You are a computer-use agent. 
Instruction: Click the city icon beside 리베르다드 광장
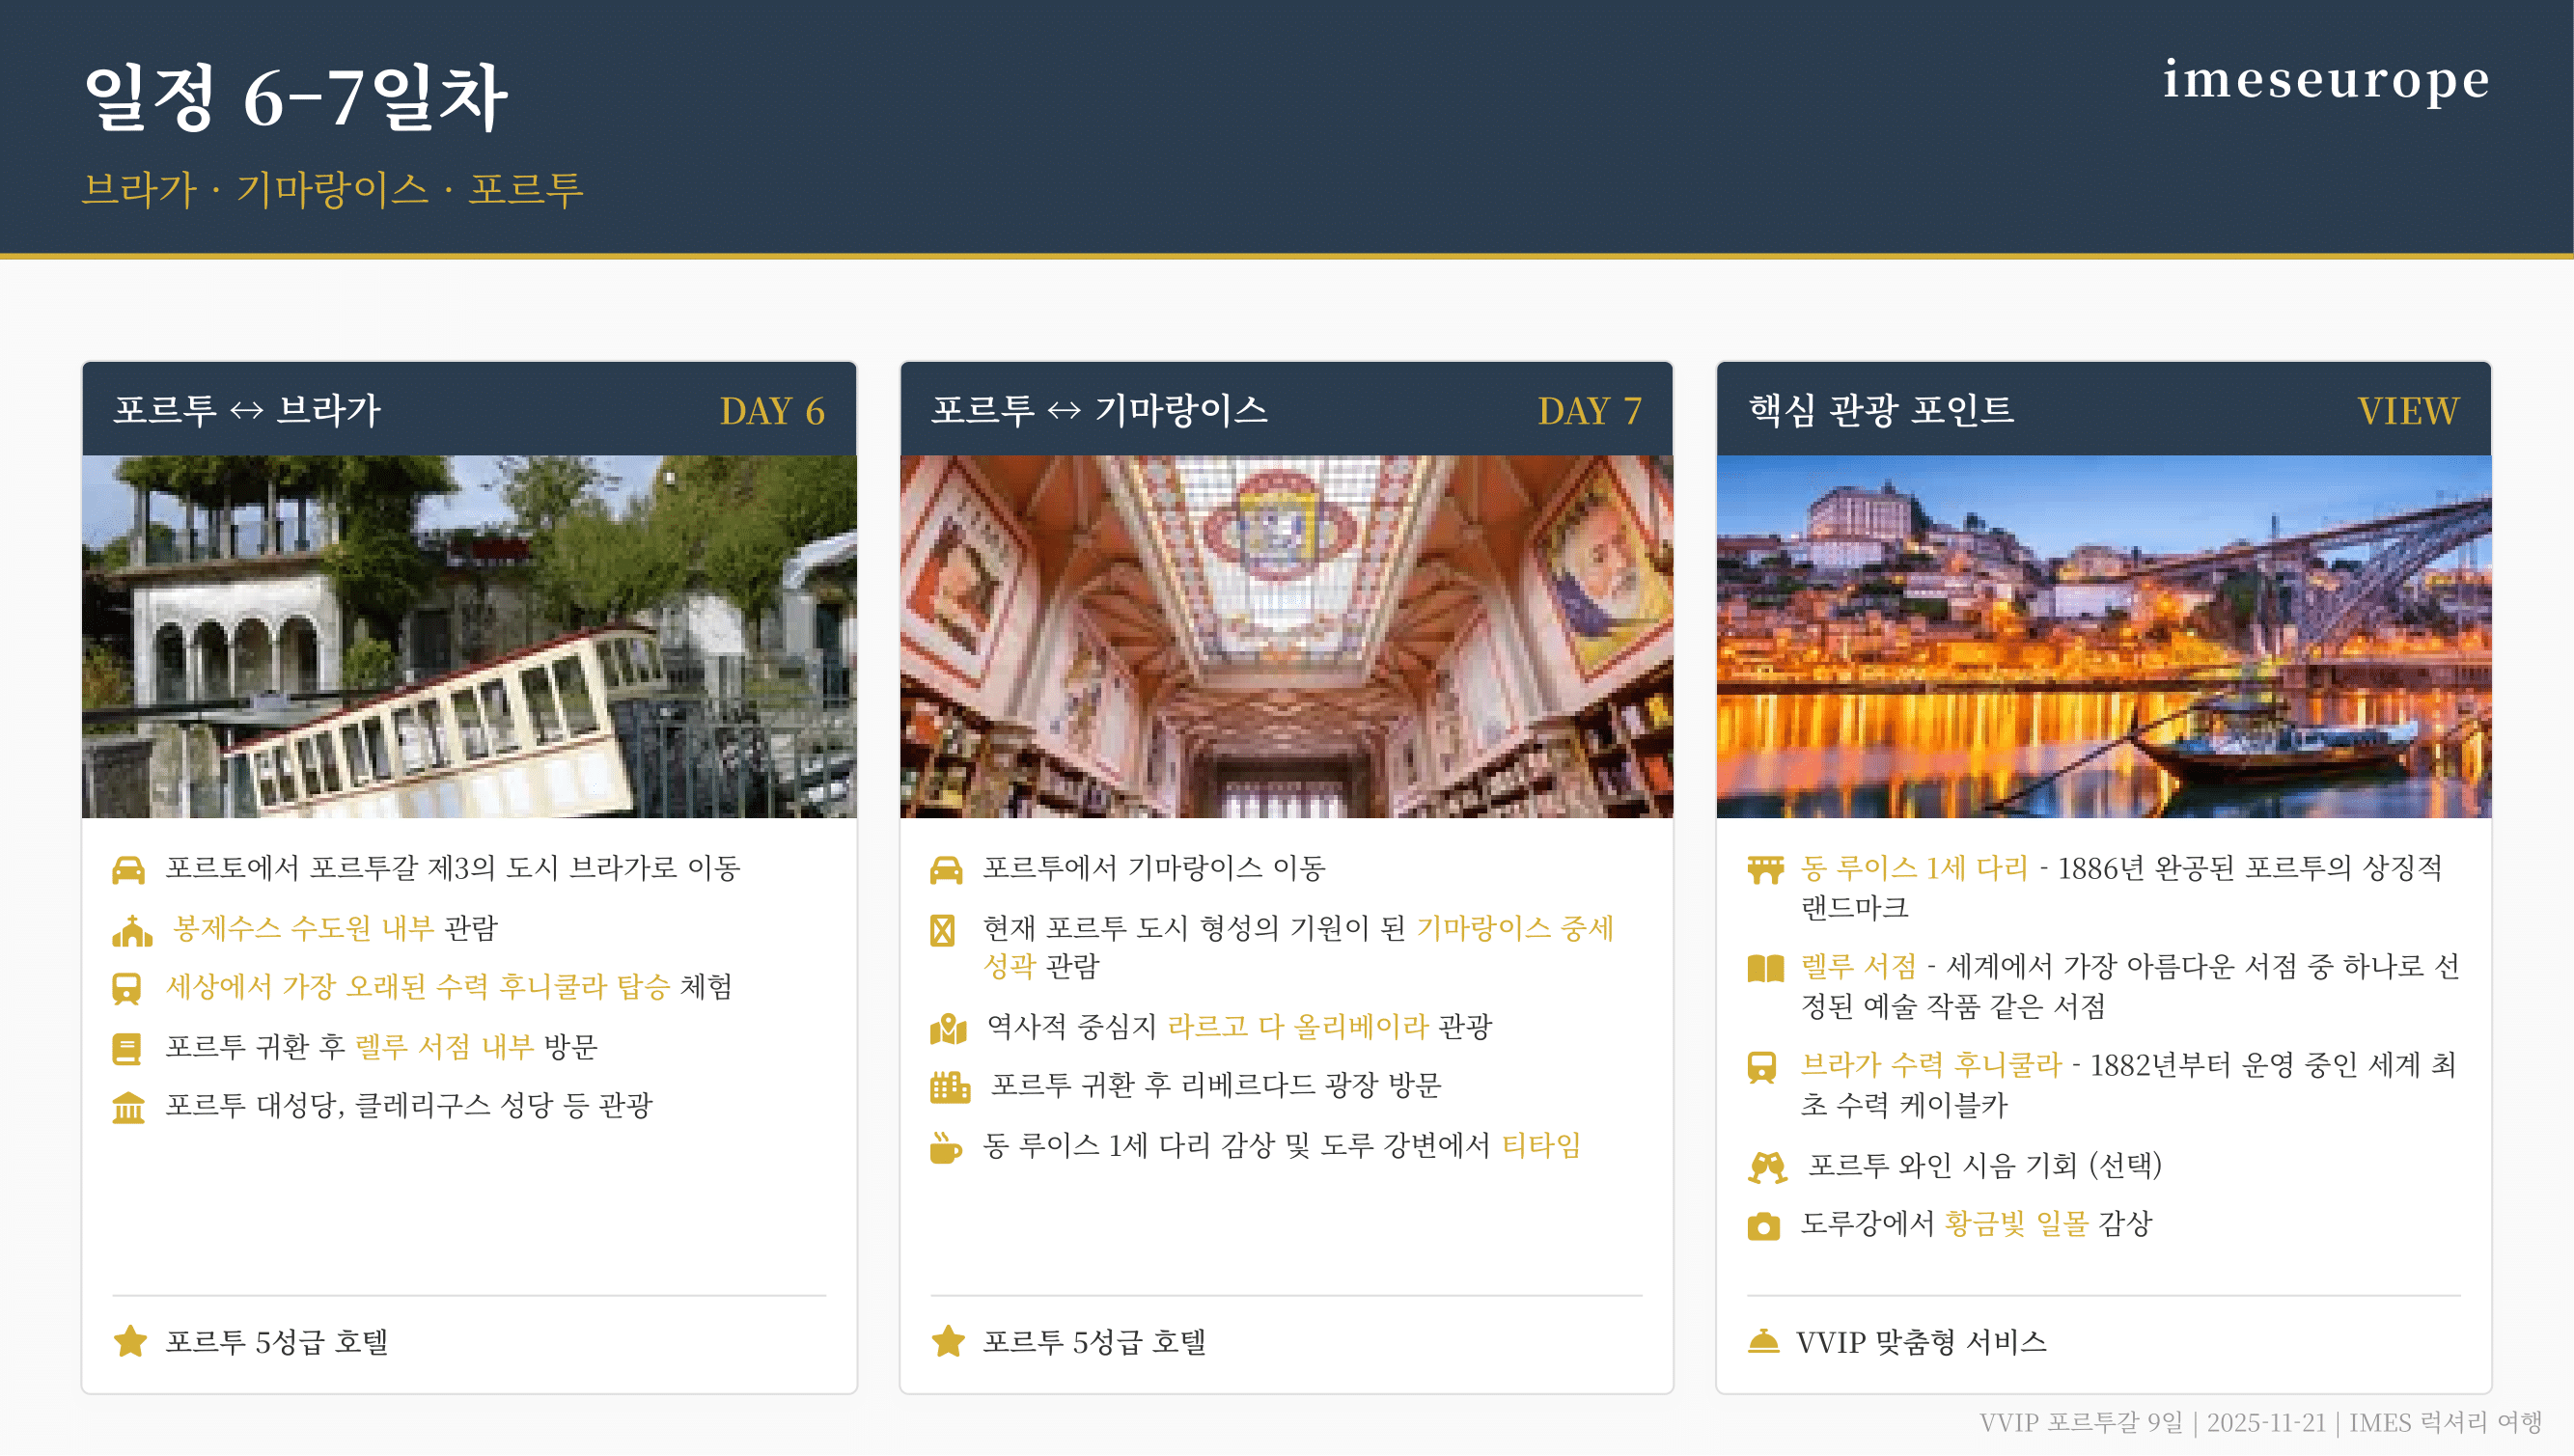click(x=949, y=1086)
